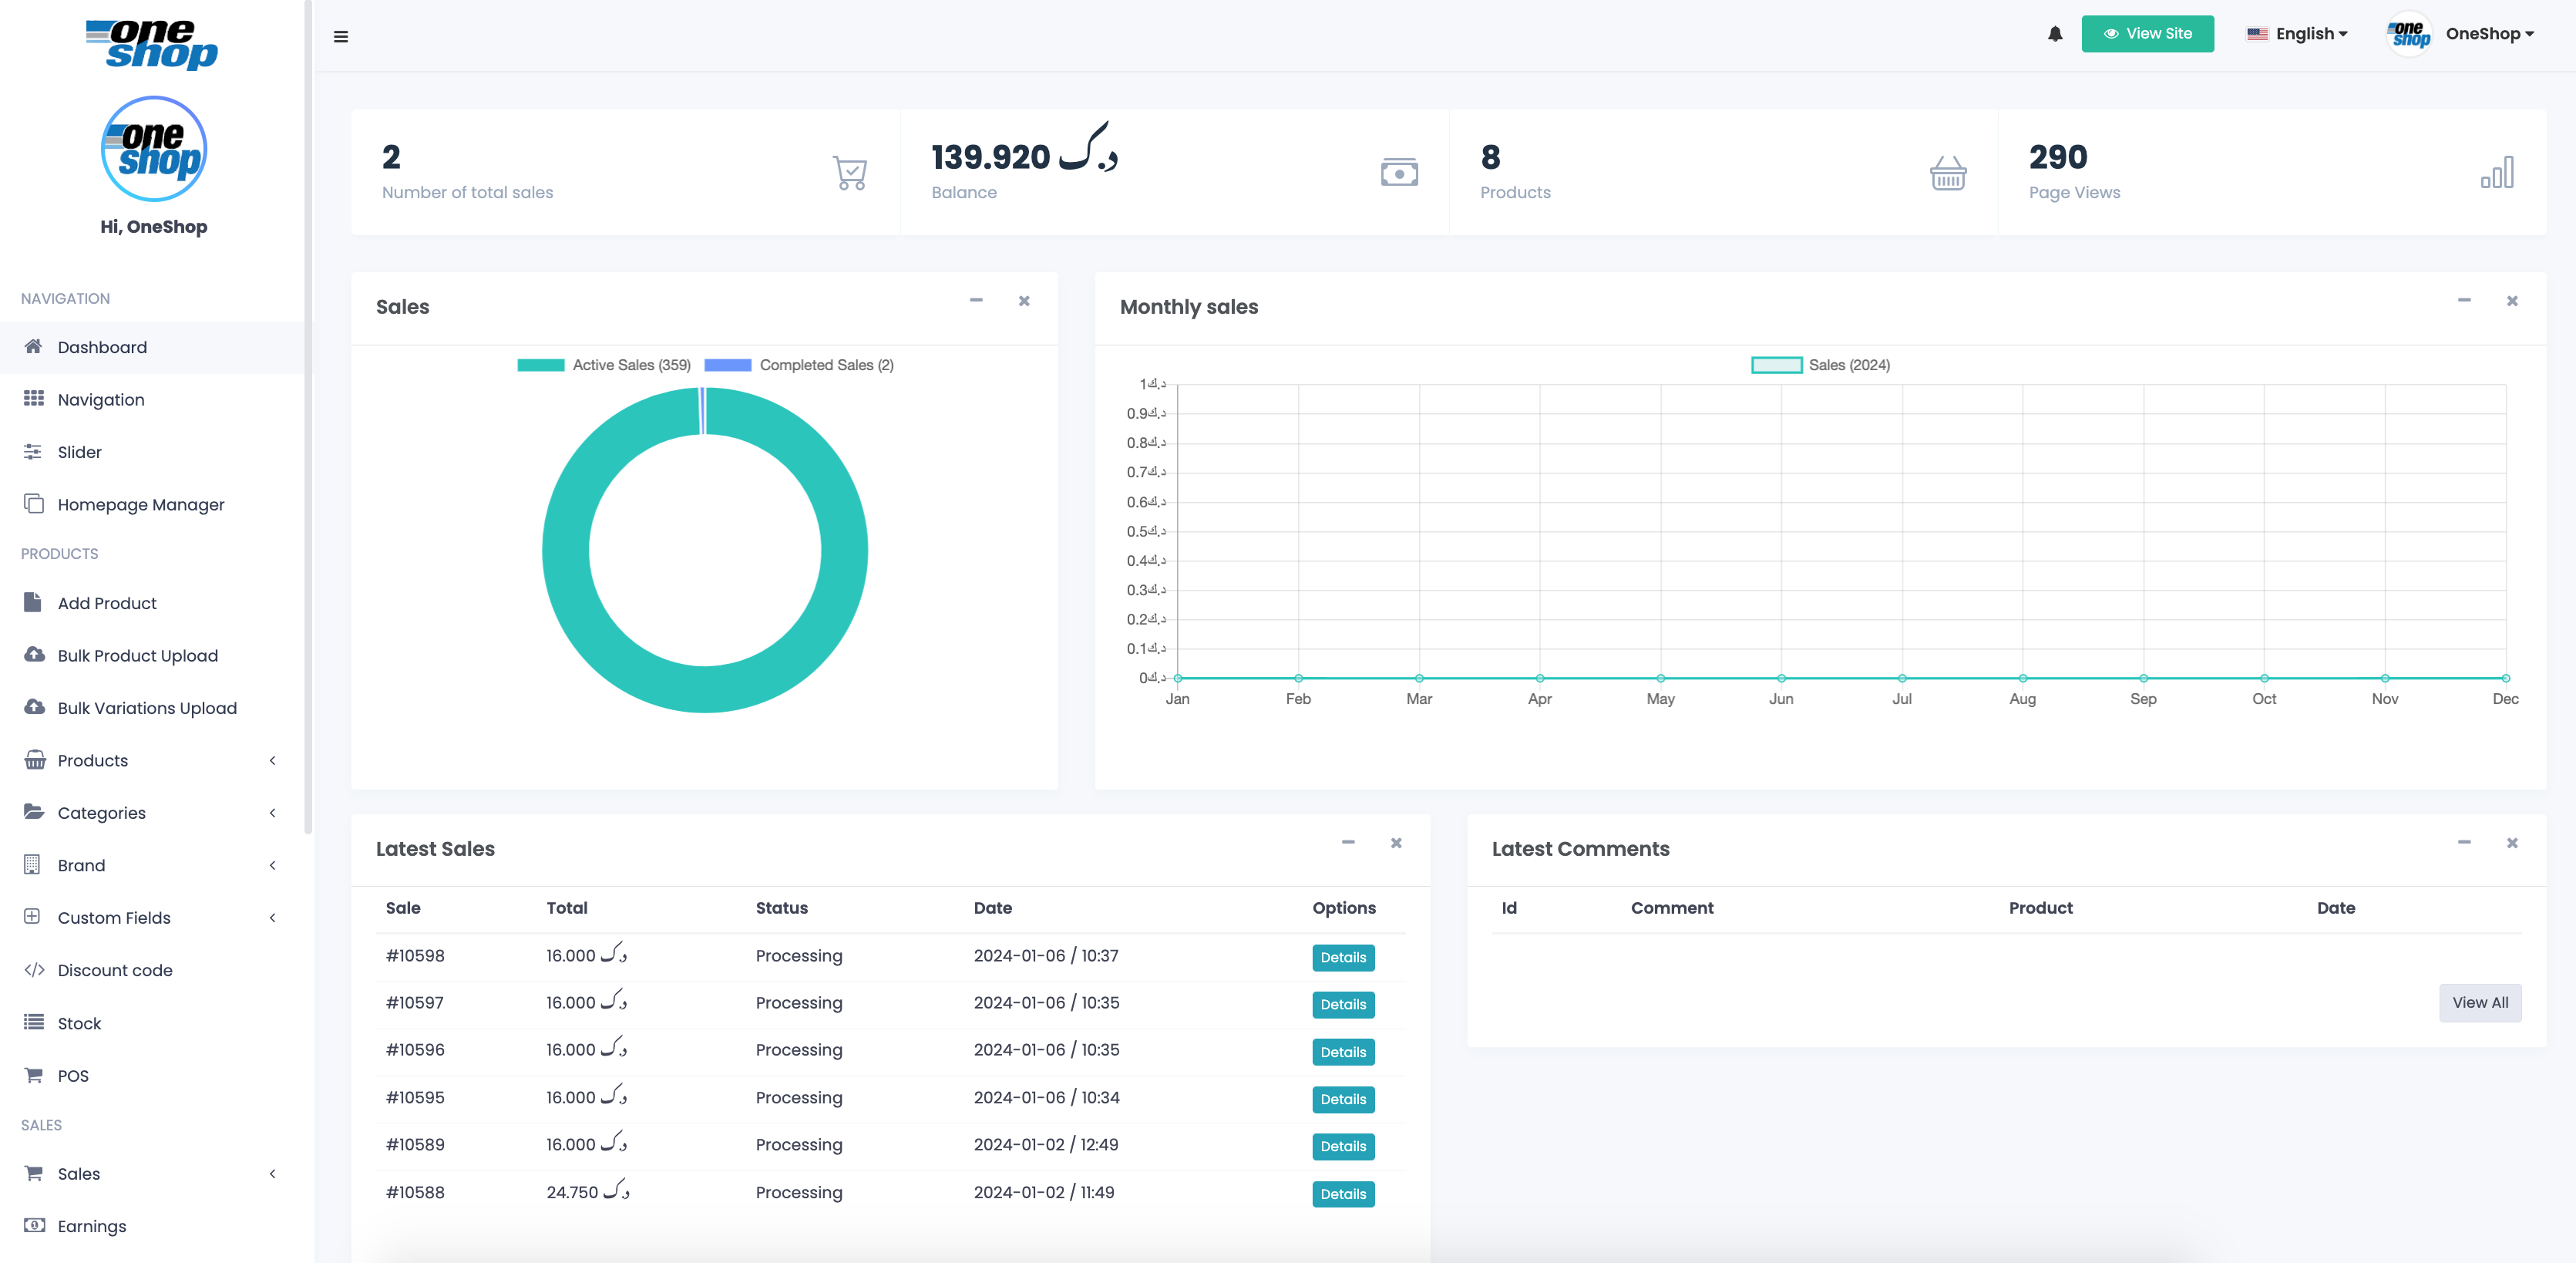This screenshot has width=2576, height=1263.
Task: Click the POS cart icon
Action: coord(34,1075)
